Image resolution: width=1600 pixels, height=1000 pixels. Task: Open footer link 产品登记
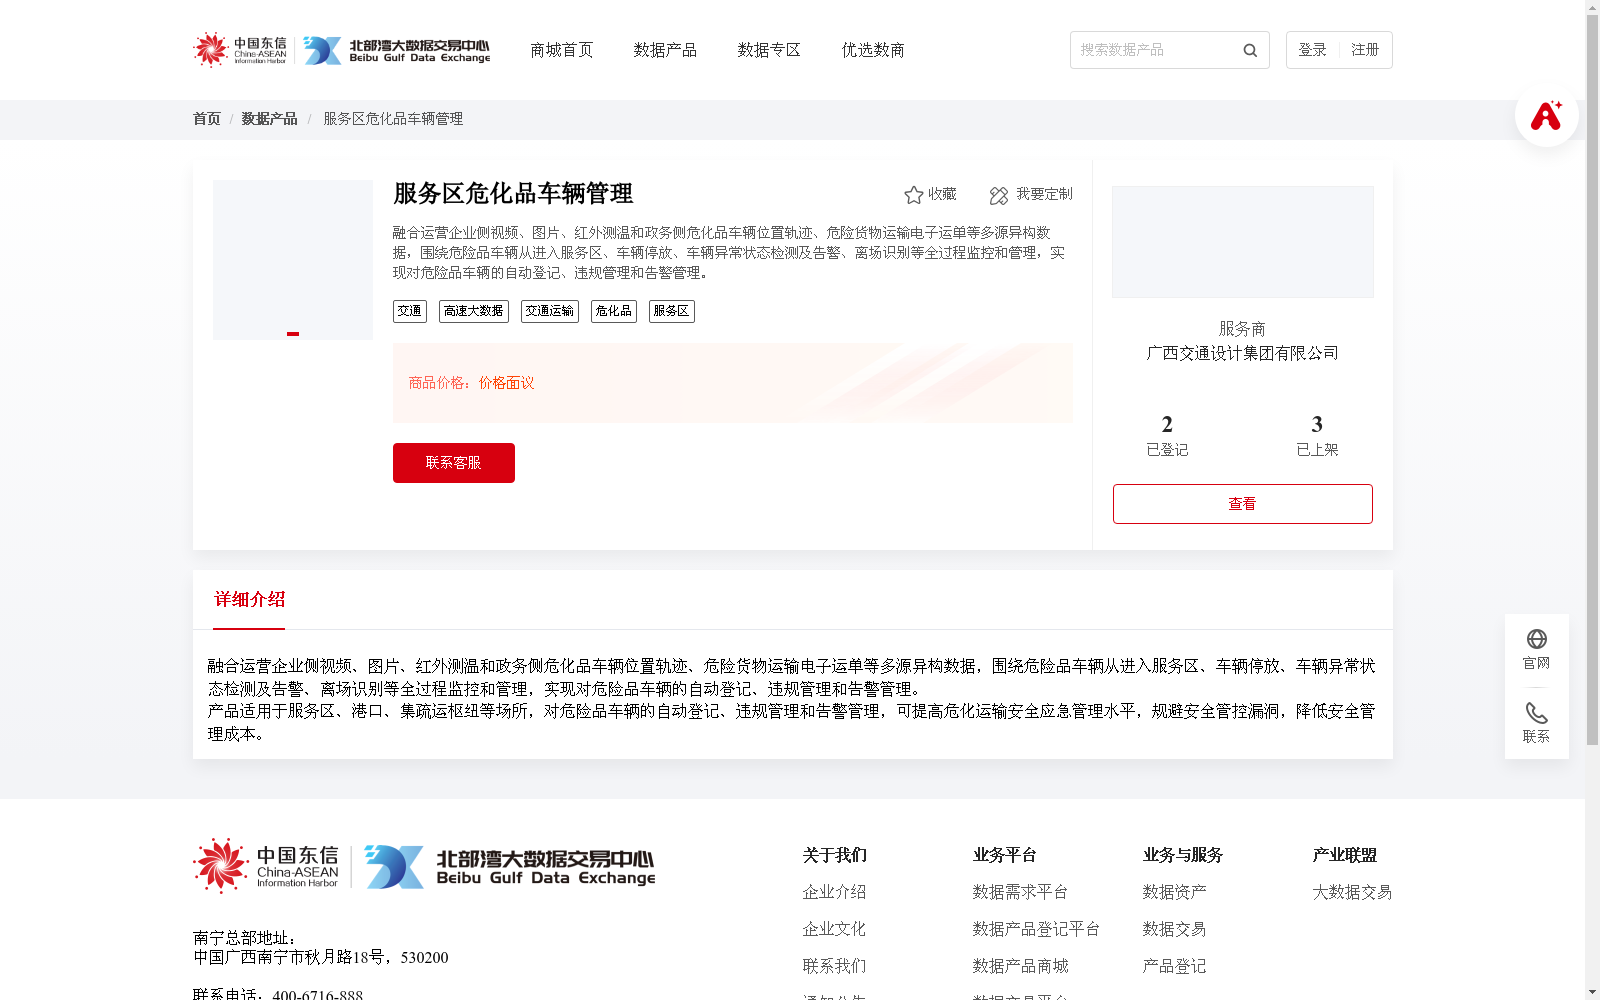point(1174,966)
